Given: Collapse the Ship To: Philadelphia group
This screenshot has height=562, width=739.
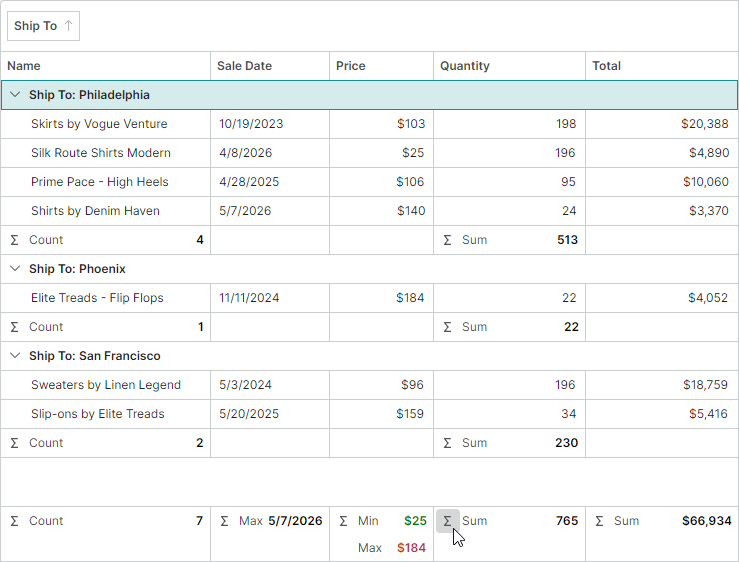Looking at the screenshot, I should 15,95.
